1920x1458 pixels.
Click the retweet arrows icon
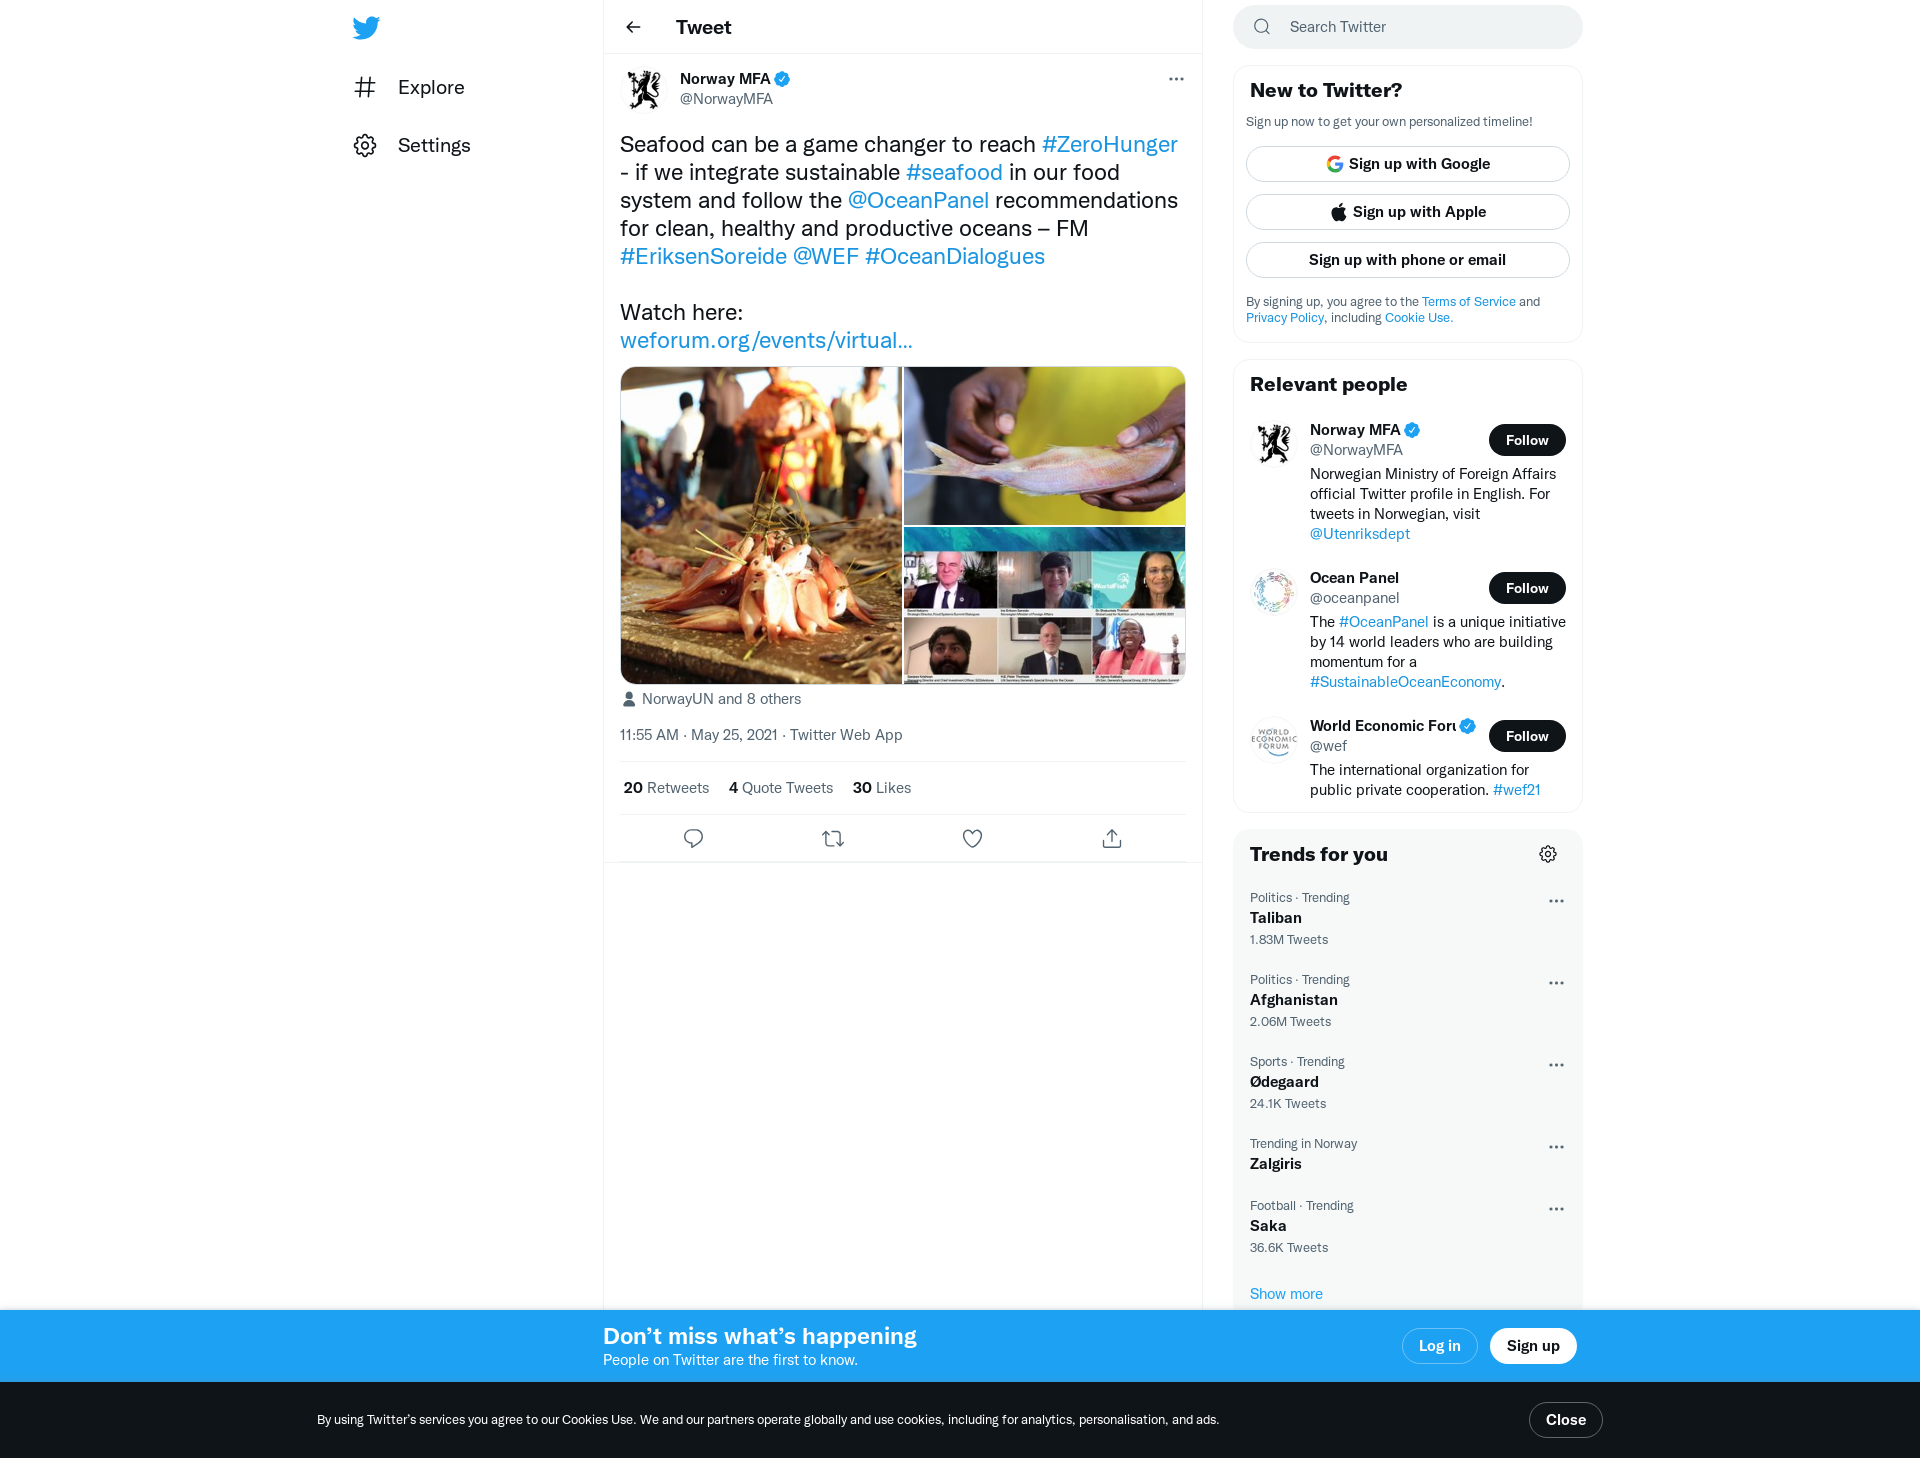pyautogui.click(x=833, y=838)
